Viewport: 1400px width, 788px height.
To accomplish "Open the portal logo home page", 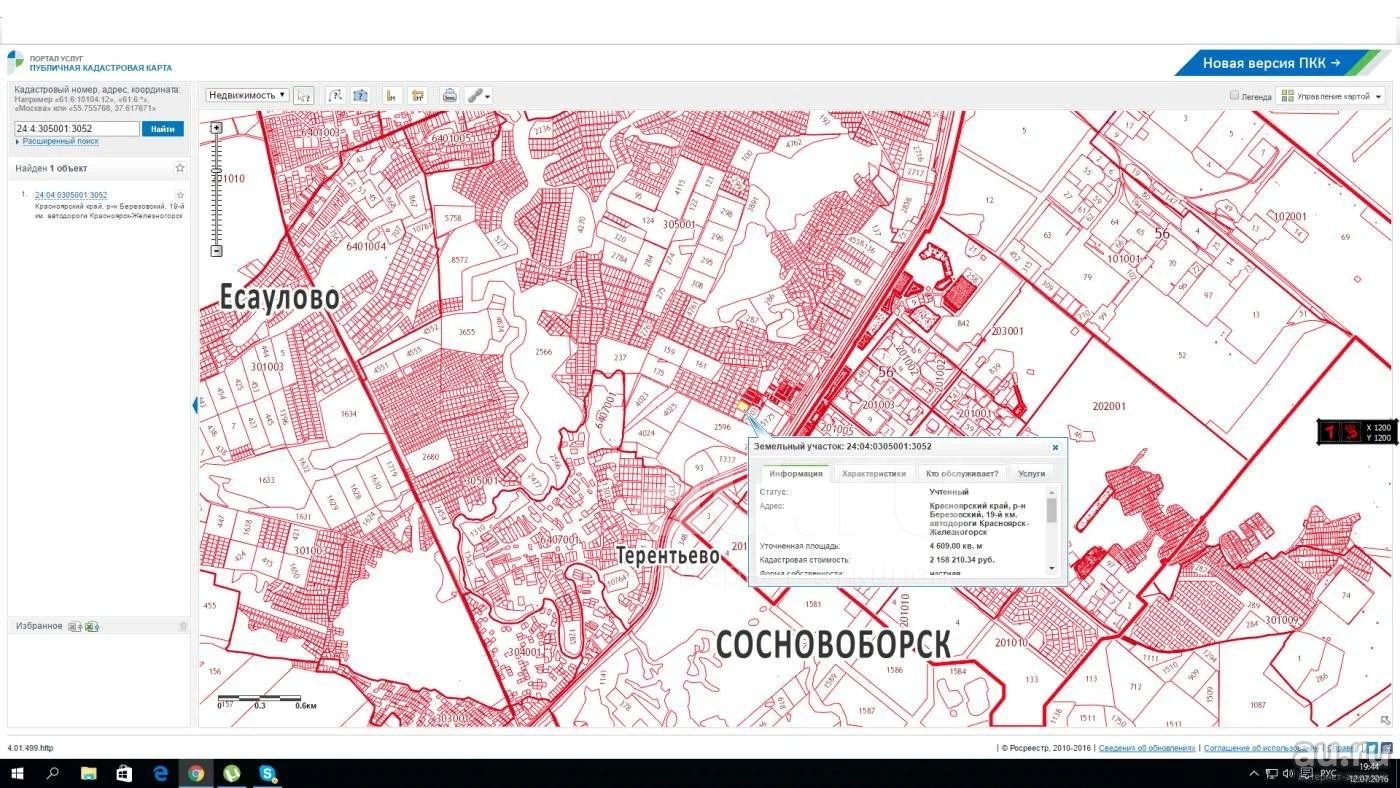I will tap(14, 63).
